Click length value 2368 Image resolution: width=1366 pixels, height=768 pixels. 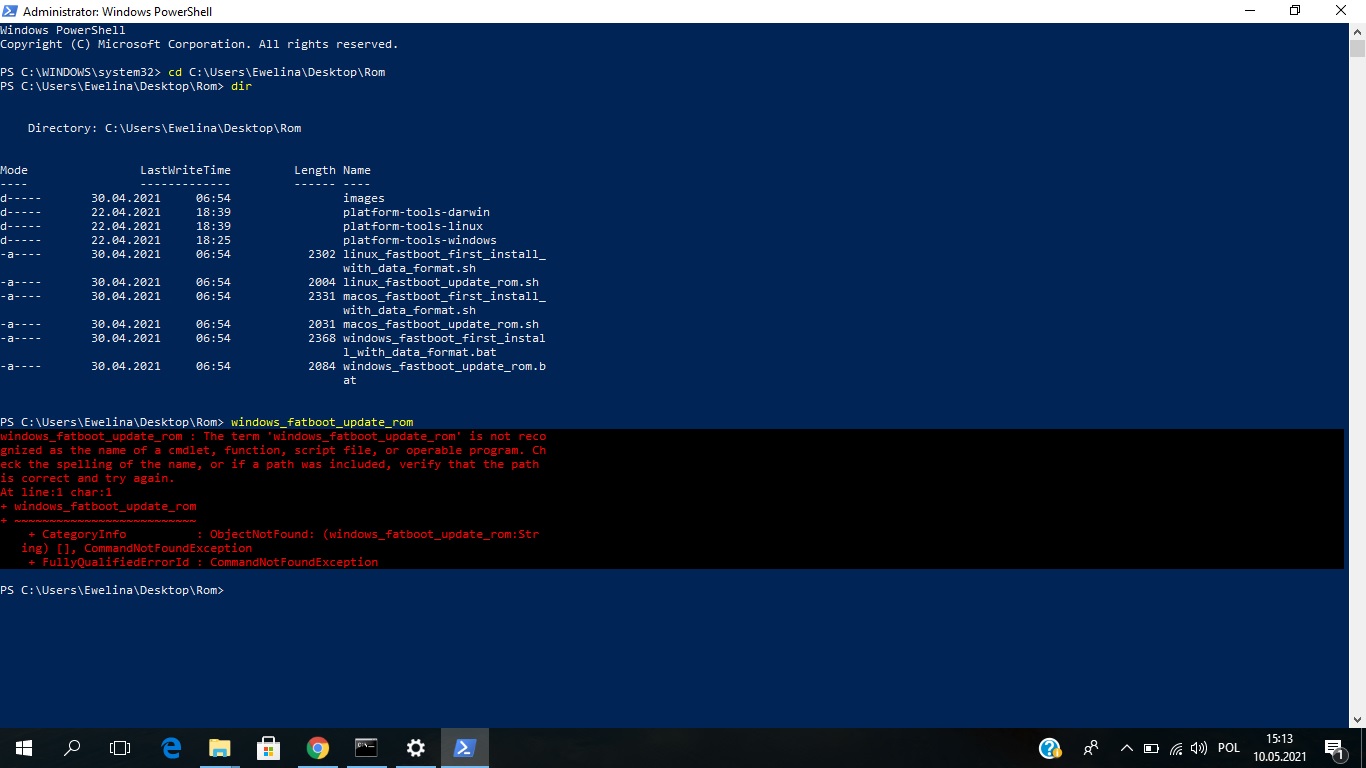pos(322,338)
